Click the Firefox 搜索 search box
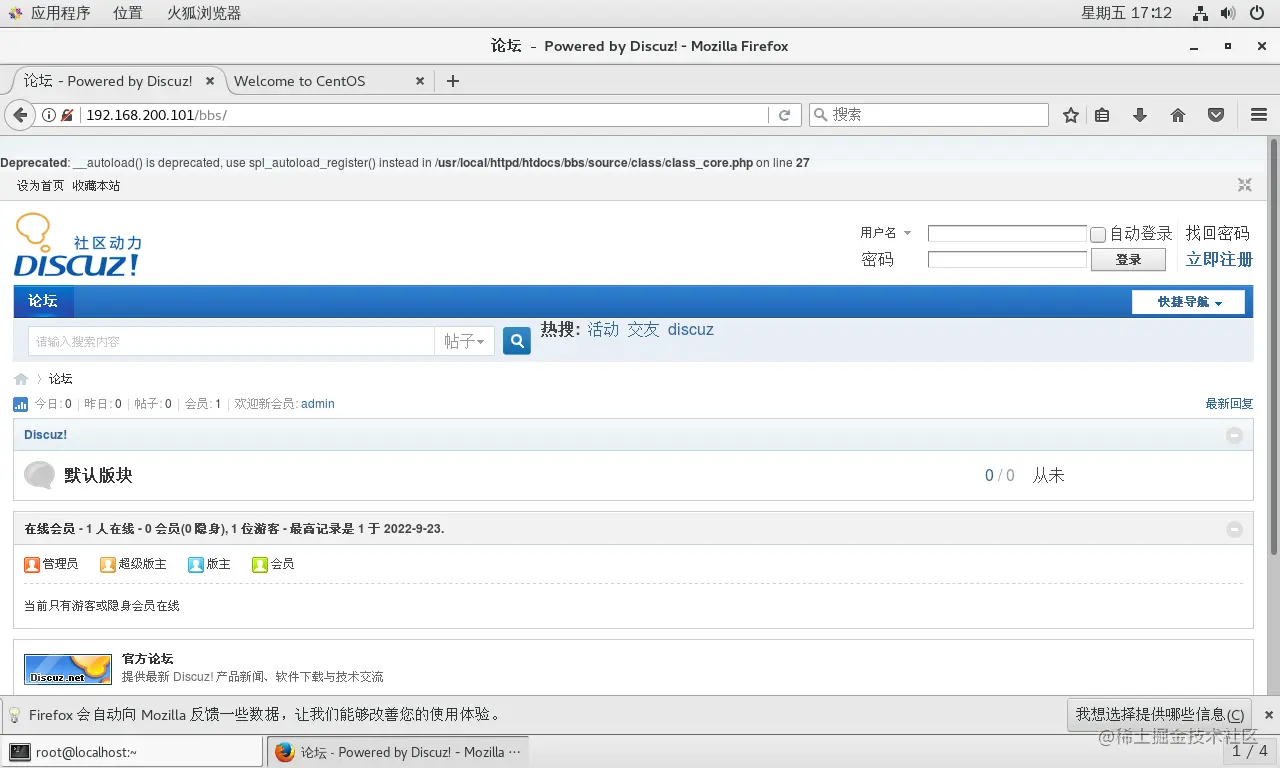 928,115
